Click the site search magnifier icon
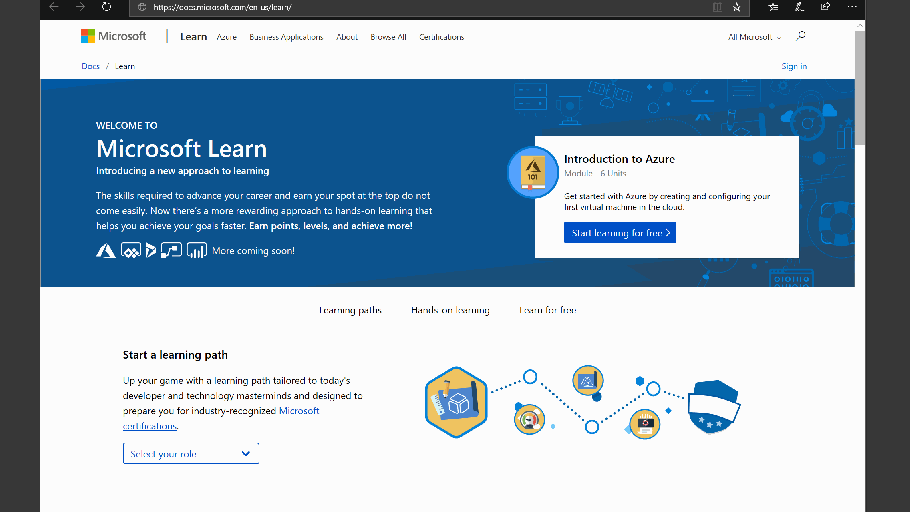 tap(801, 36)
